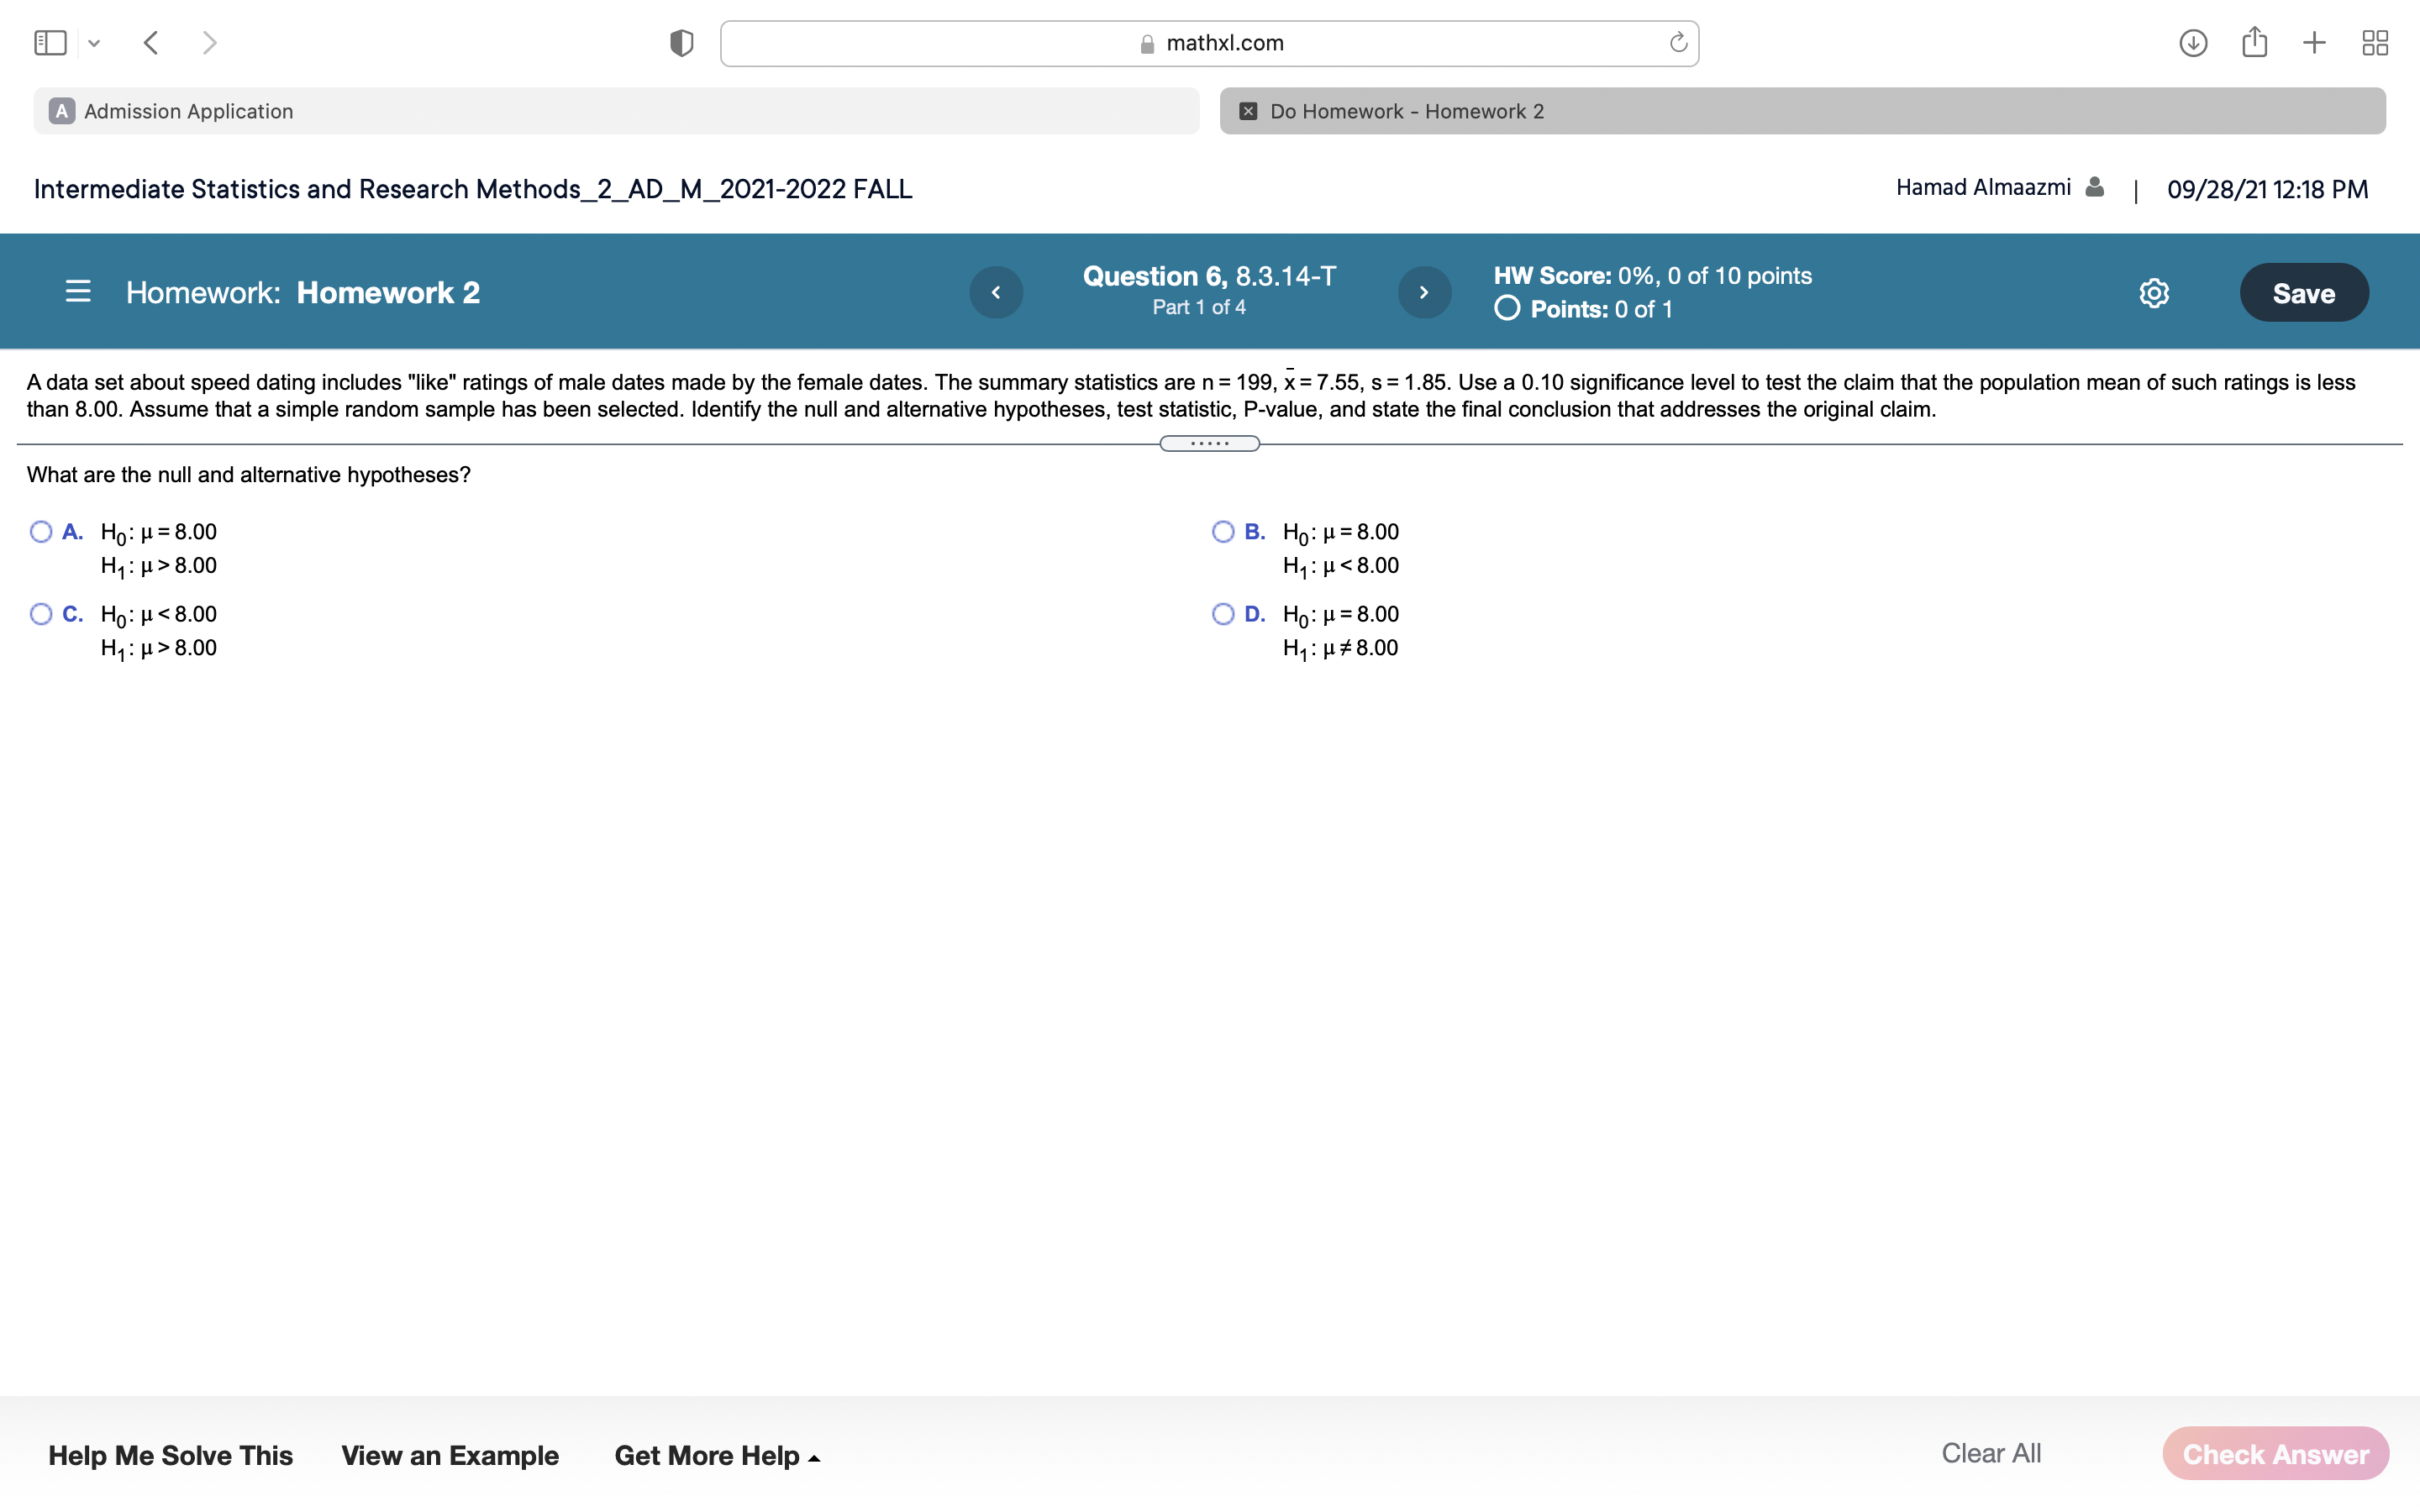Click the Safari downloads icon
The width and height of the screenshot is (2420, 1512).
click(x=2193, y=43)
